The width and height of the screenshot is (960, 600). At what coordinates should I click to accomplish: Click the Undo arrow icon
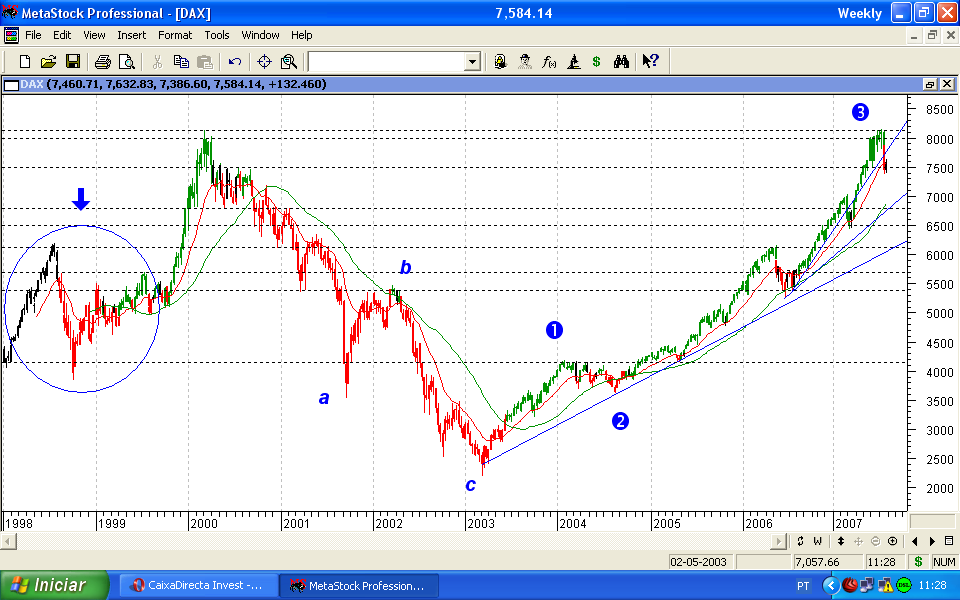(x=234, y=61)
